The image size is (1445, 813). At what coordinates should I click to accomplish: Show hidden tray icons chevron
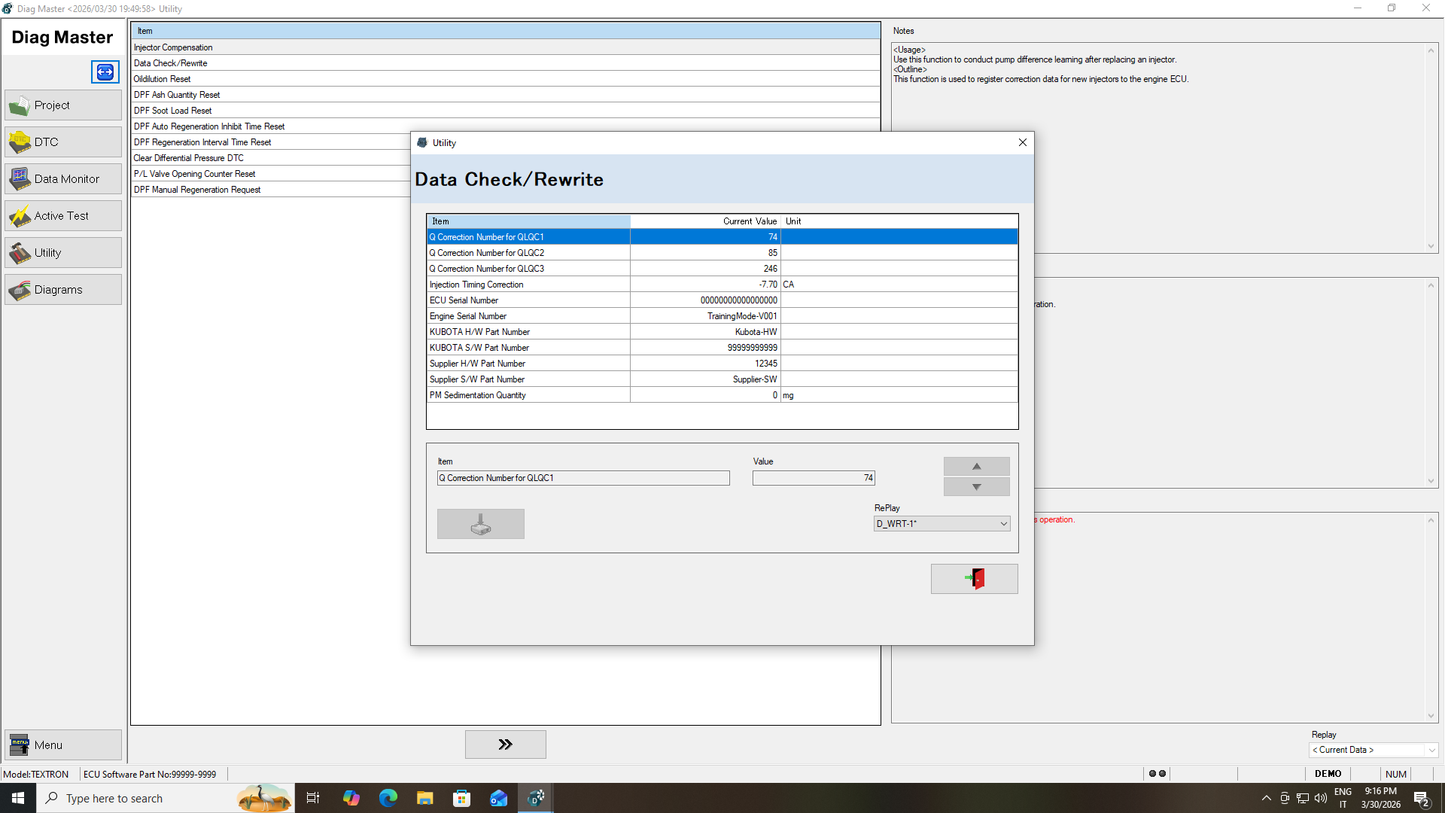click(1266, 798)
